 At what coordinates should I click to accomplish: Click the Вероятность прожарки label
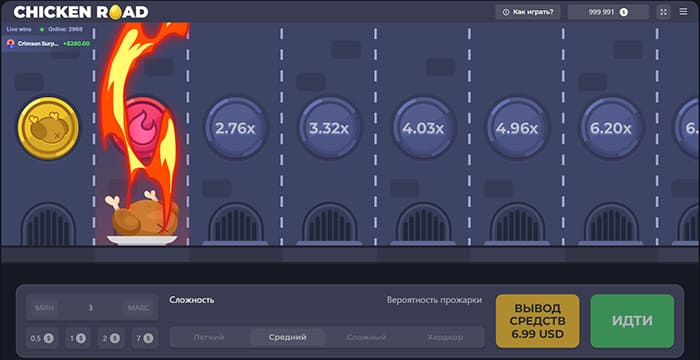click(x=434, y=300)
